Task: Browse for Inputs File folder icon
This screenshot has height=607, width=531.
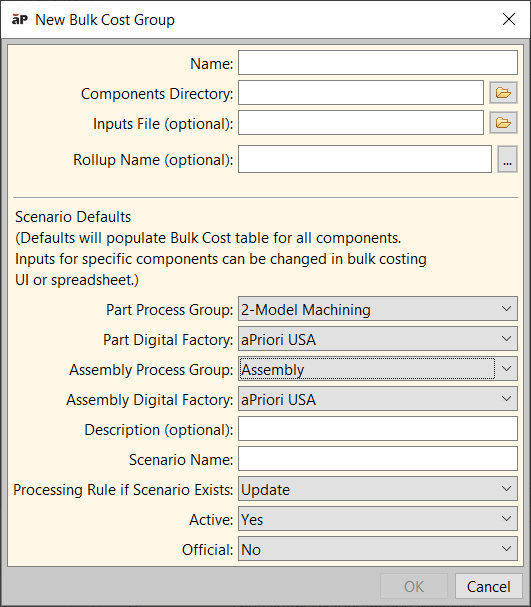Action: (x=503, y=123)
